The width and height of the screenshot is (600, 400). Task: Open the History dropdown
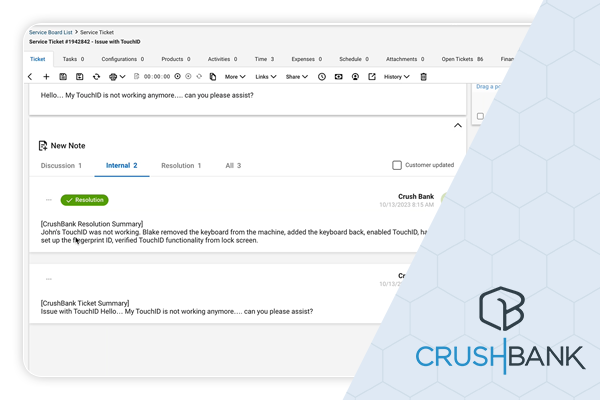point(397,77)
